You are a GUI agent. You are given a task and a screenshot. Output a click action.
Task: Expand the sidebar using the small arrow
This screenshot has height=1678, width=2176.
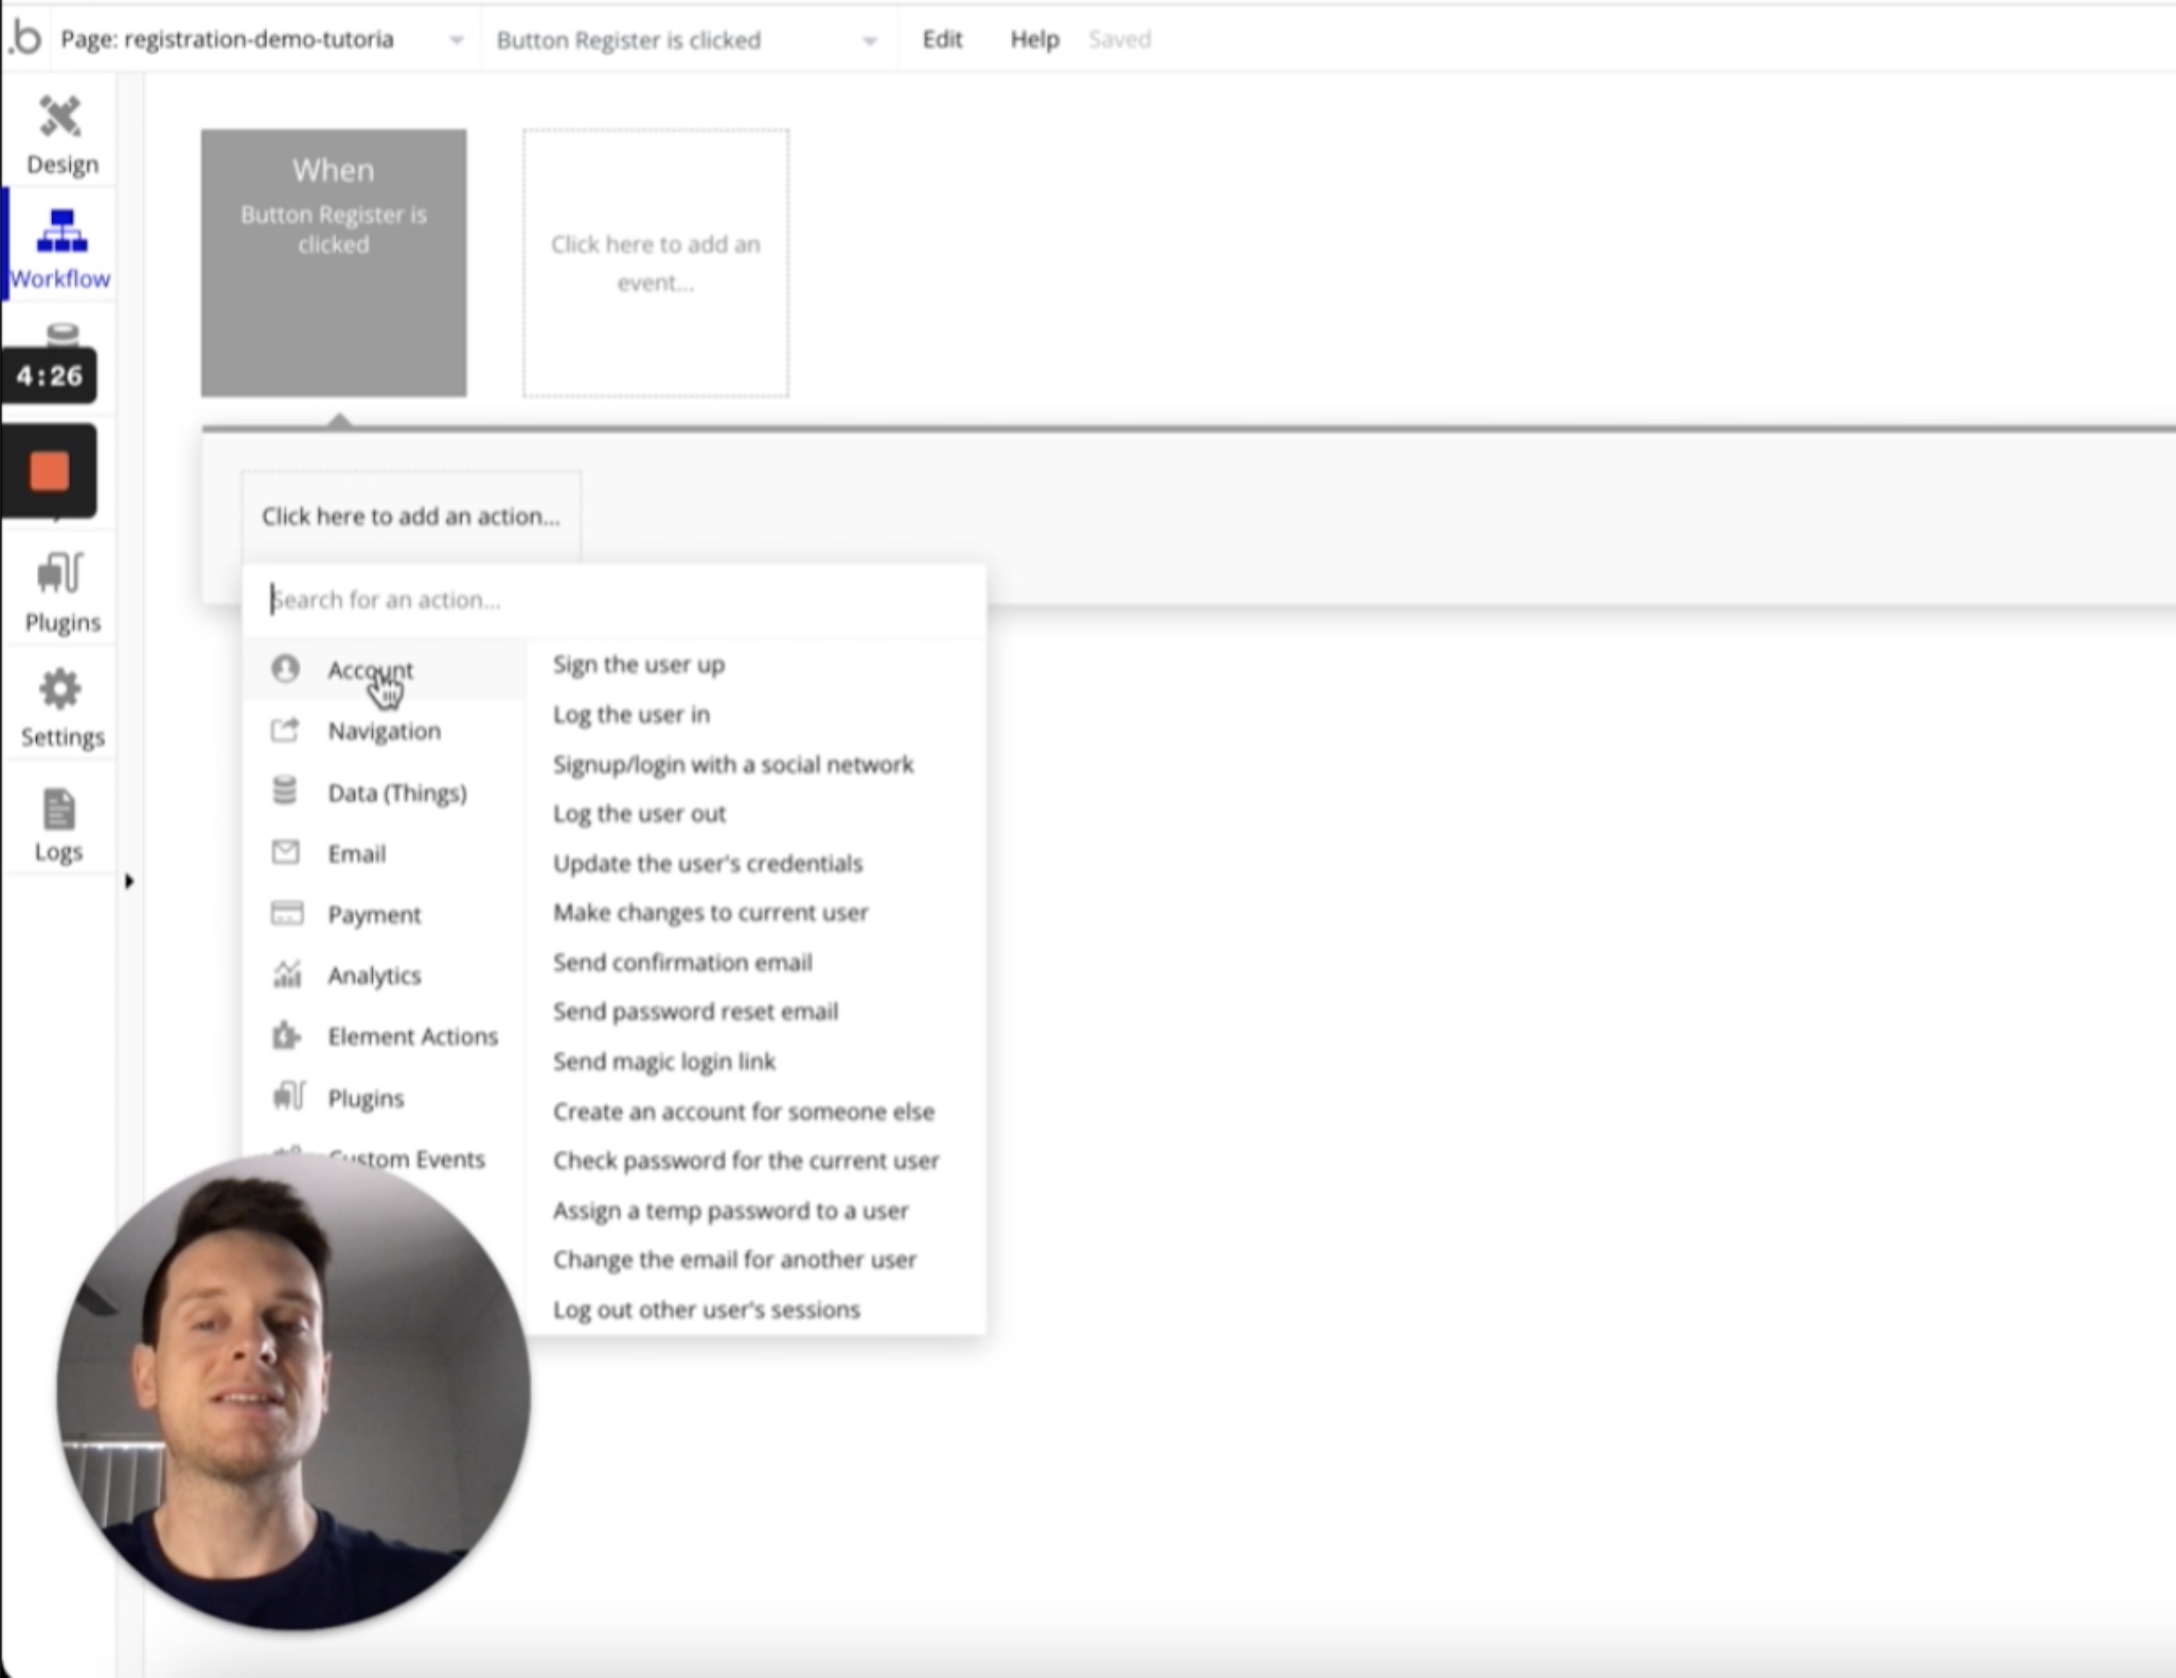click(x=128, y=881)
